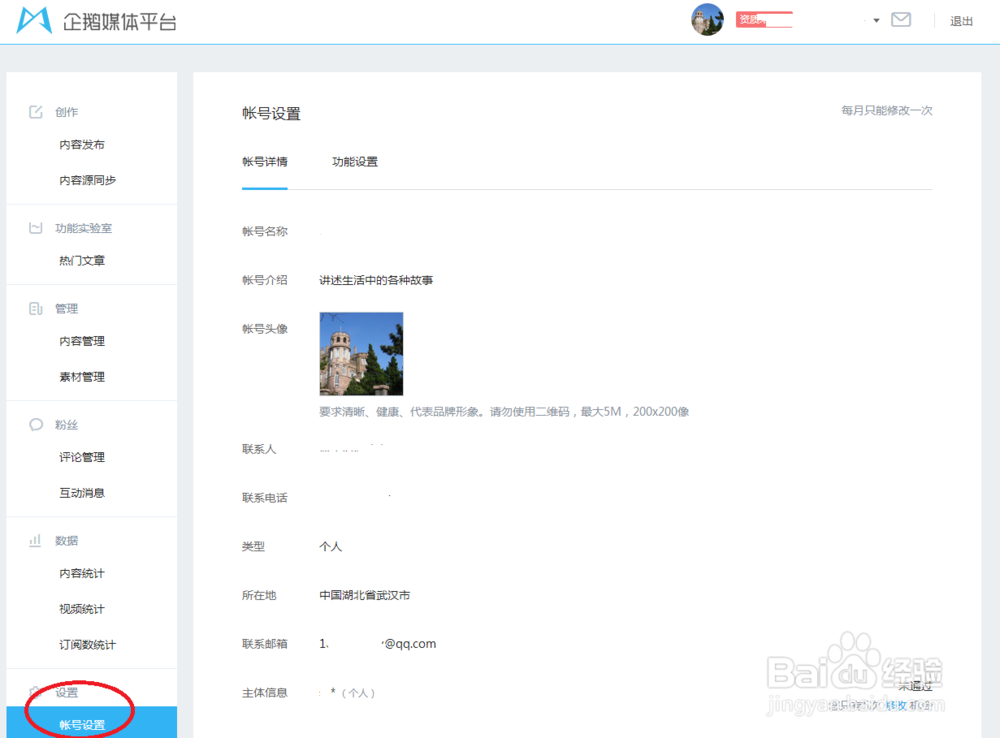Open the message envelope icon
Image resolution: width=1000 pixels, height=738 pixels.
point(899,19)
